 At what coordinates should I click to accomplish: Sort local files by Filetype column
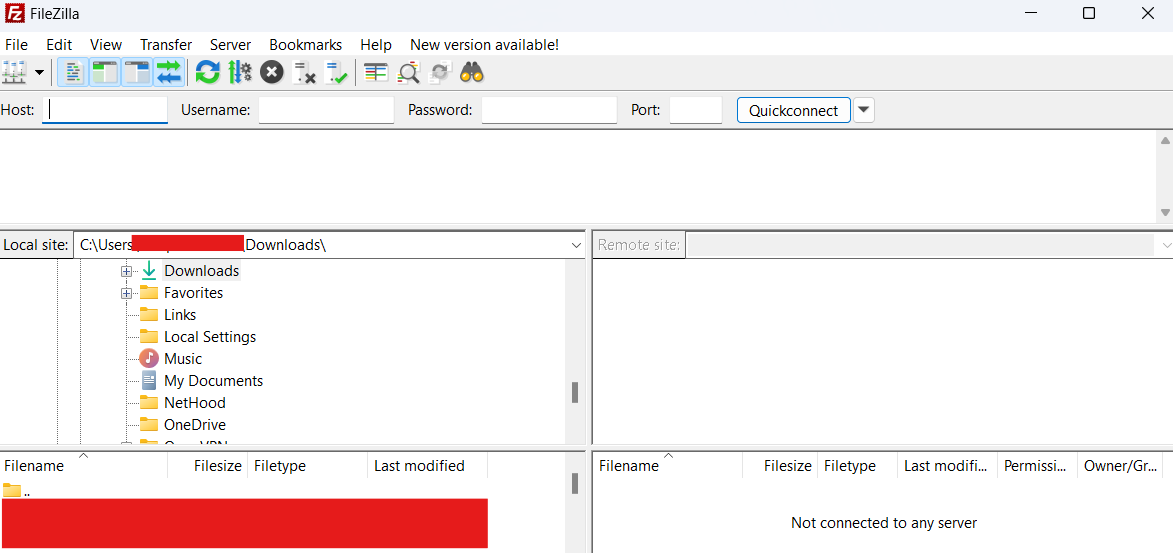(307, 465)
